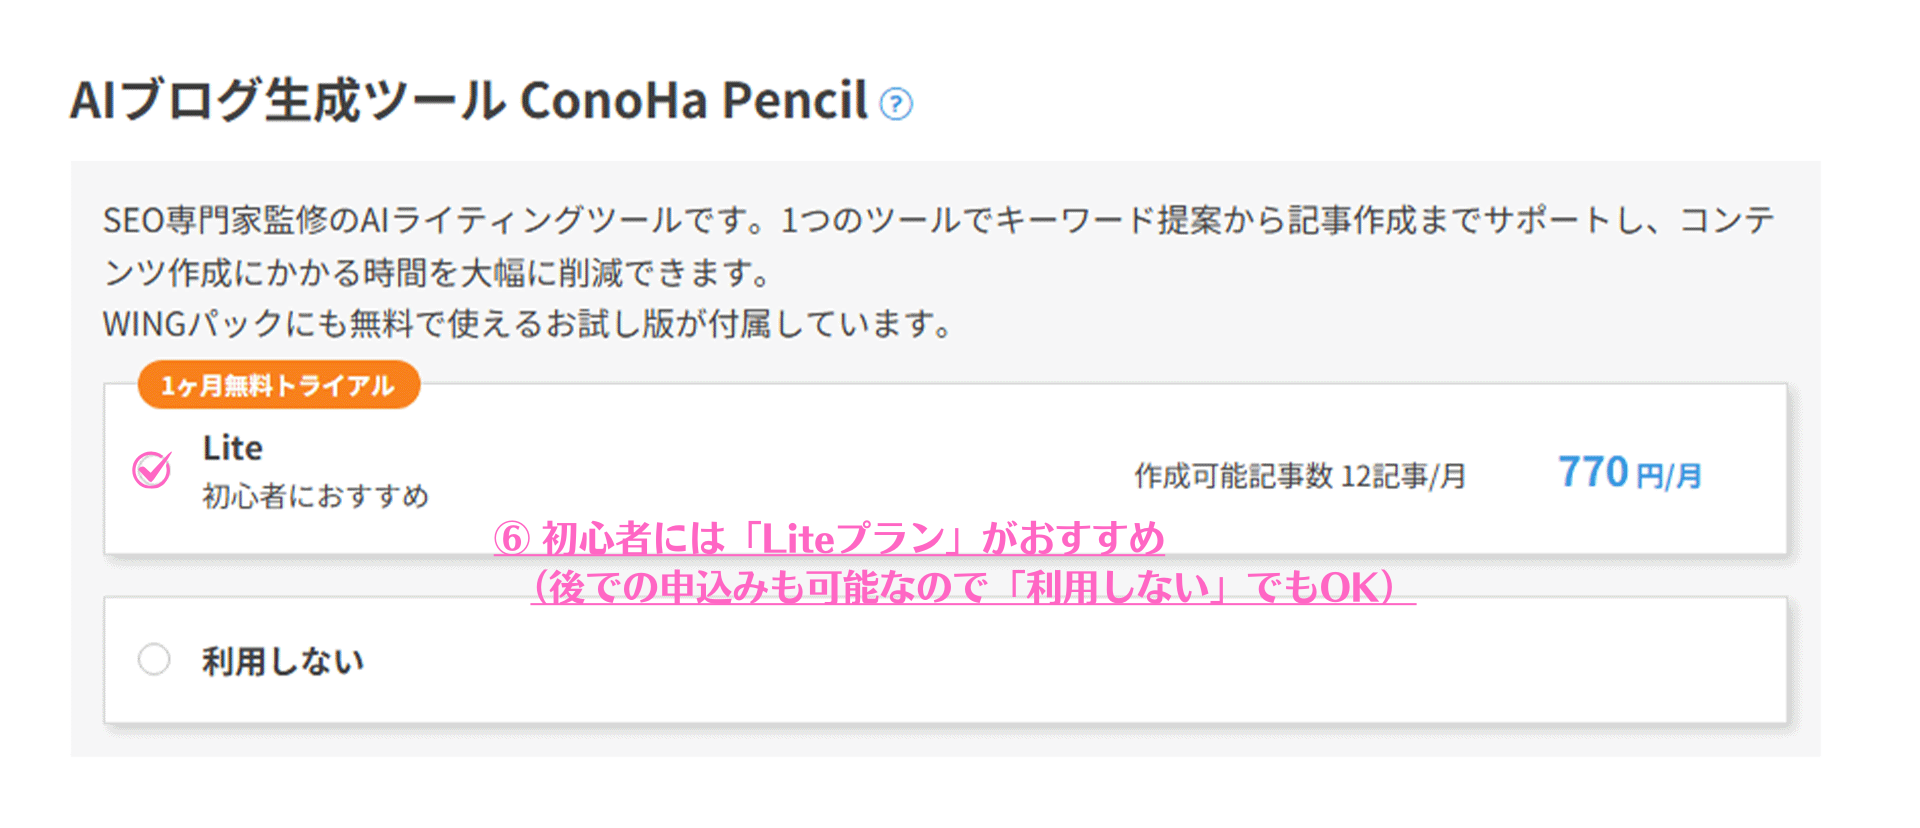This screenshot has width=1920, height=828.
Task: Click the 利用しない option label text
Action: (x=283, y=661)
